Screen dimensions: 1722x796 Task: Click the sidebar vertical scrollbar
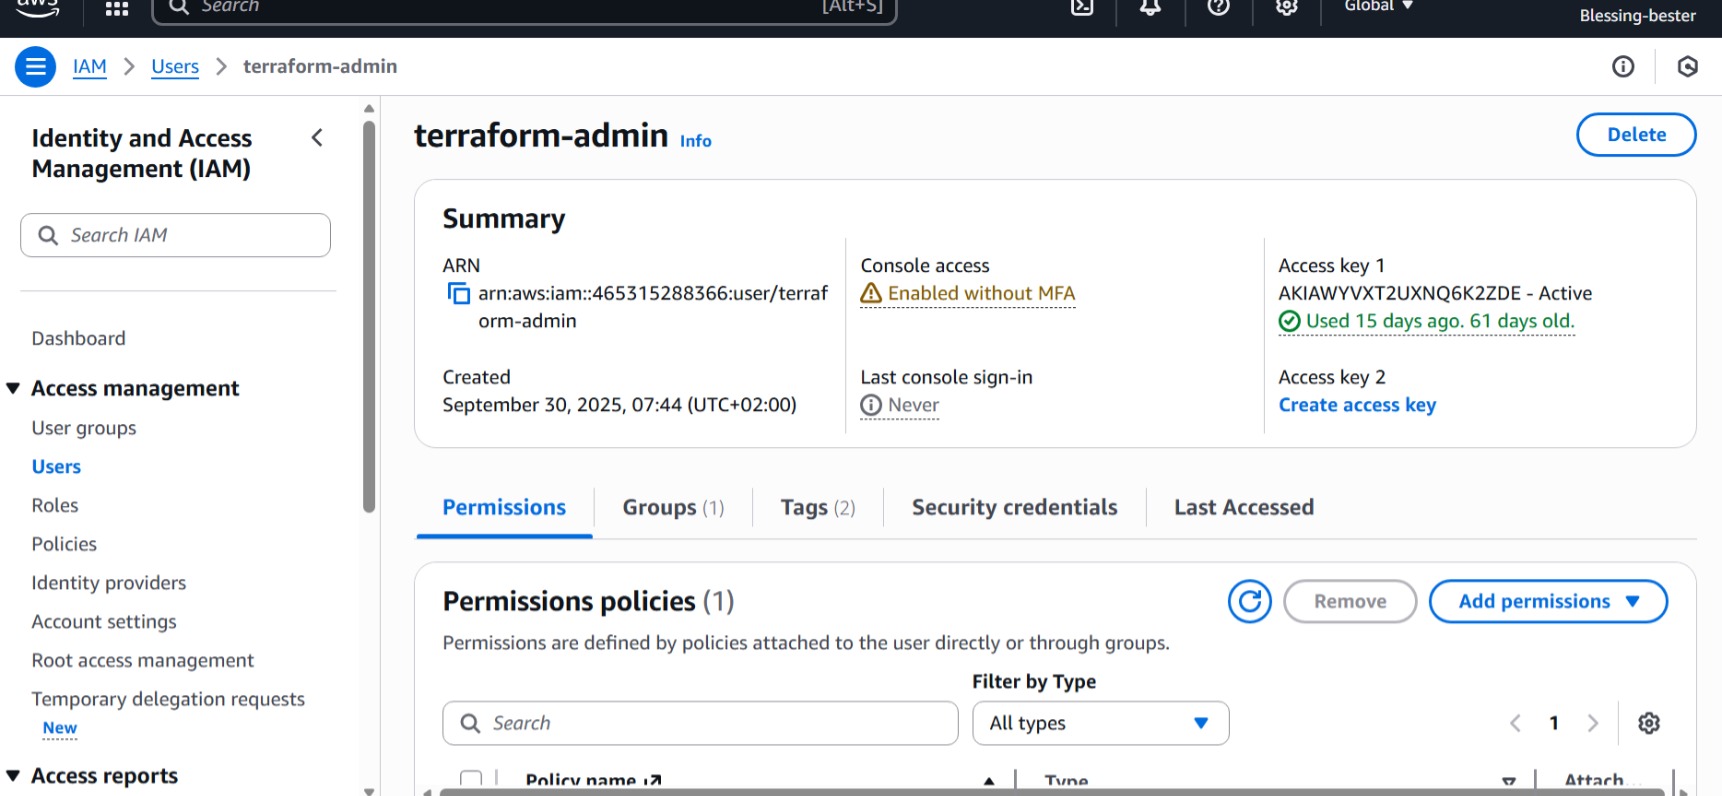pyautogui.click(x=369, y=317)
